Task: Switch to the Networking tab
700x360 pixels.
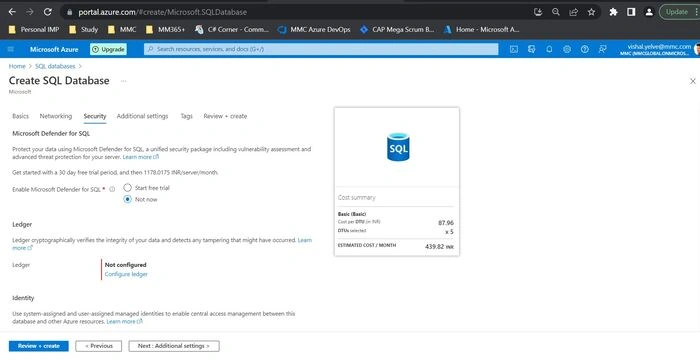Action: click(x=56, y=116)
